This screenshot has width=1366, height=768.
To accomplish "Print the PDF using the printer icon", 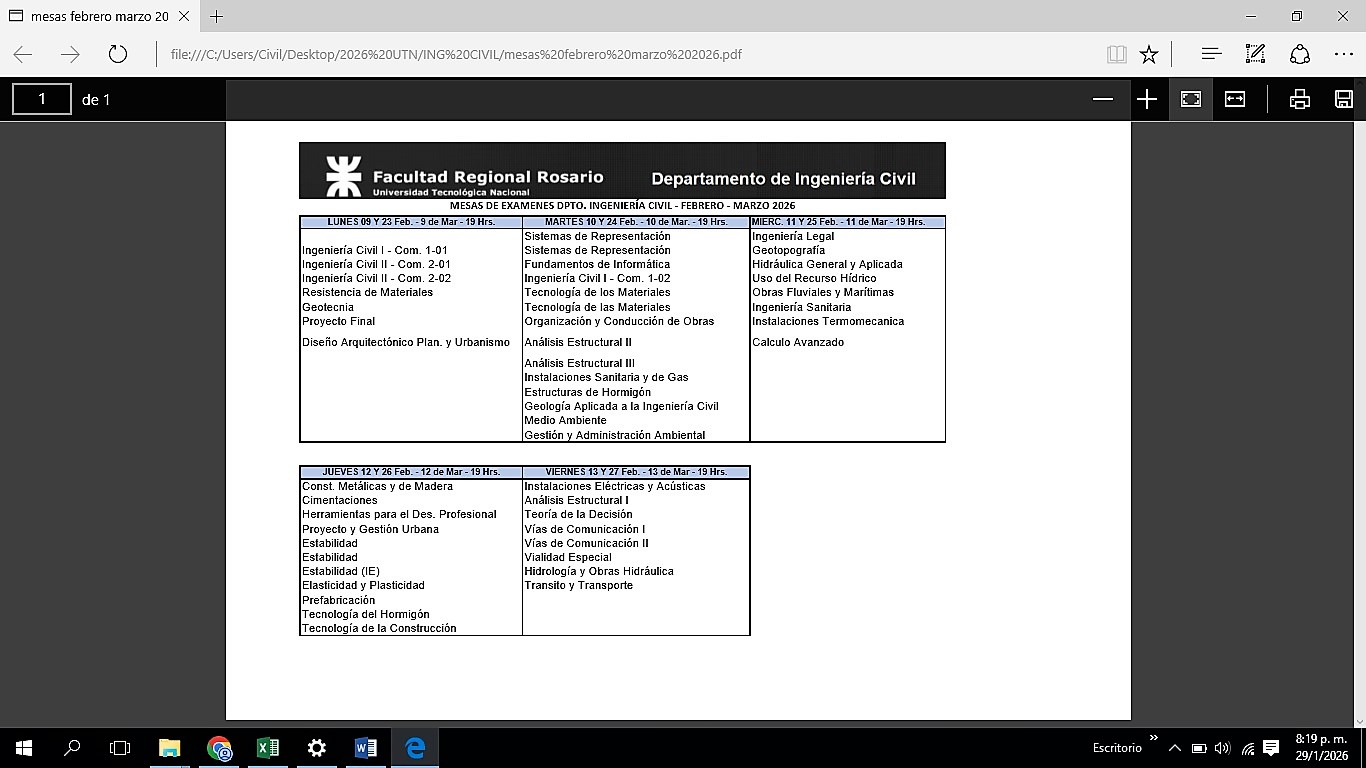I will pos(1299,99).
